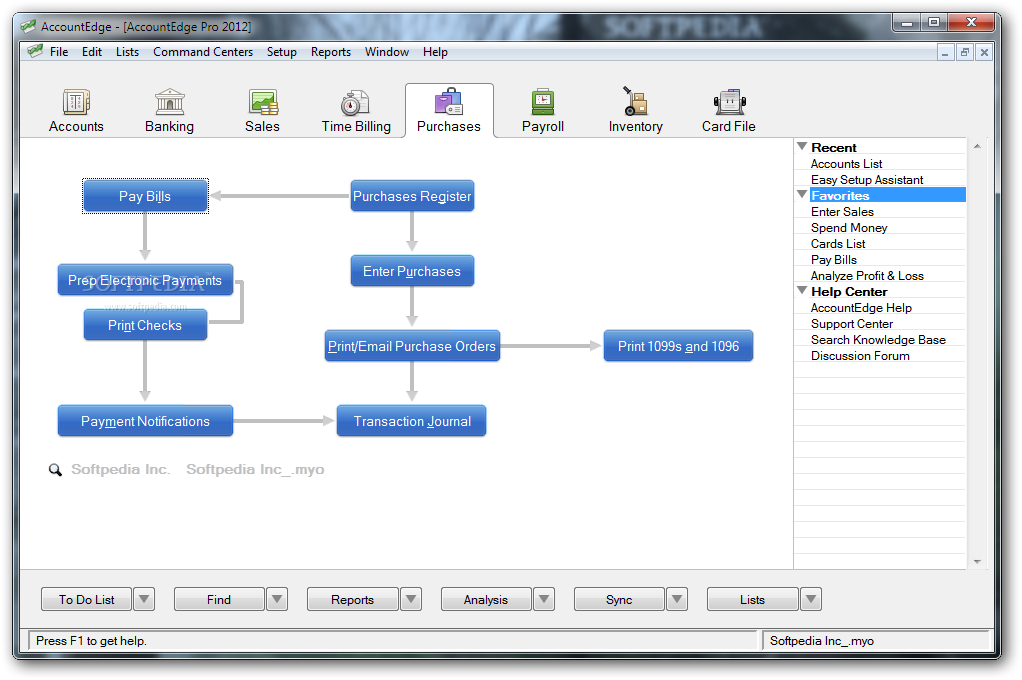Open the Find dropdown arrow
Image resolution: width=1022 pixels, height=680 pixels.
click(x=277, y=599)
